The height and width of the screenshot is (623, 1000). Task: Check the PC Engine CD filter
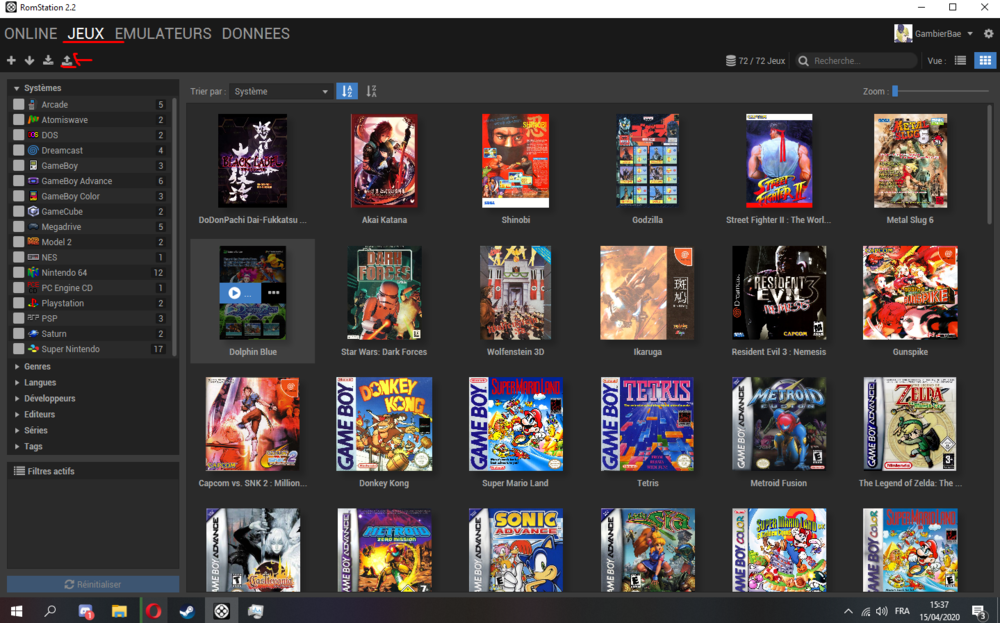[18, 288]
